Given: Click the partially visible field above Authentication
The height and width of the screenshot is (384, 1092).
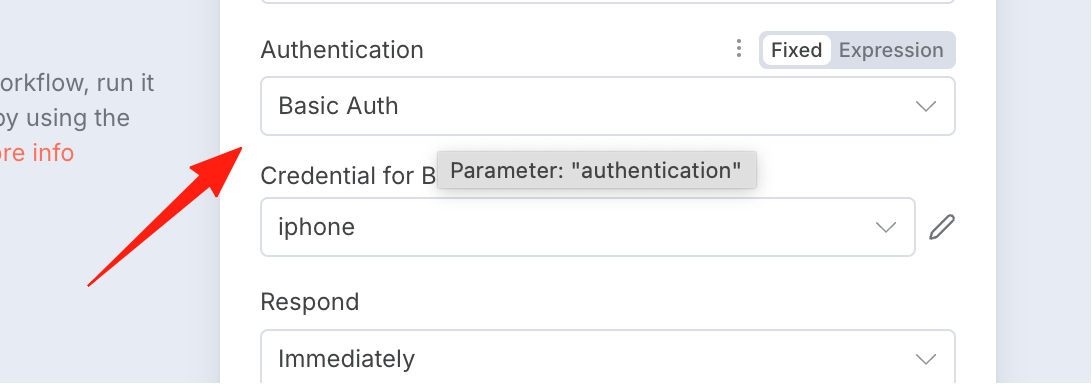Looking at the screenshot, I should click(607, 2).
